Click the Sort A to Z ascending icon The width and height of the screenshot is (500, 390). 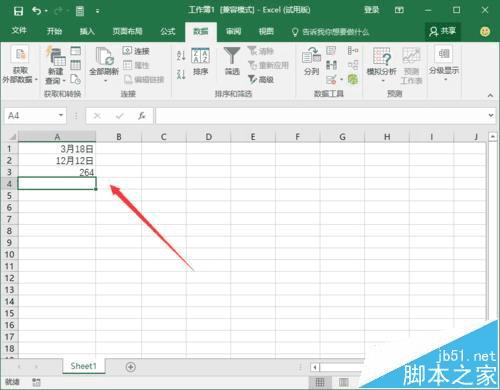[181, 55]
